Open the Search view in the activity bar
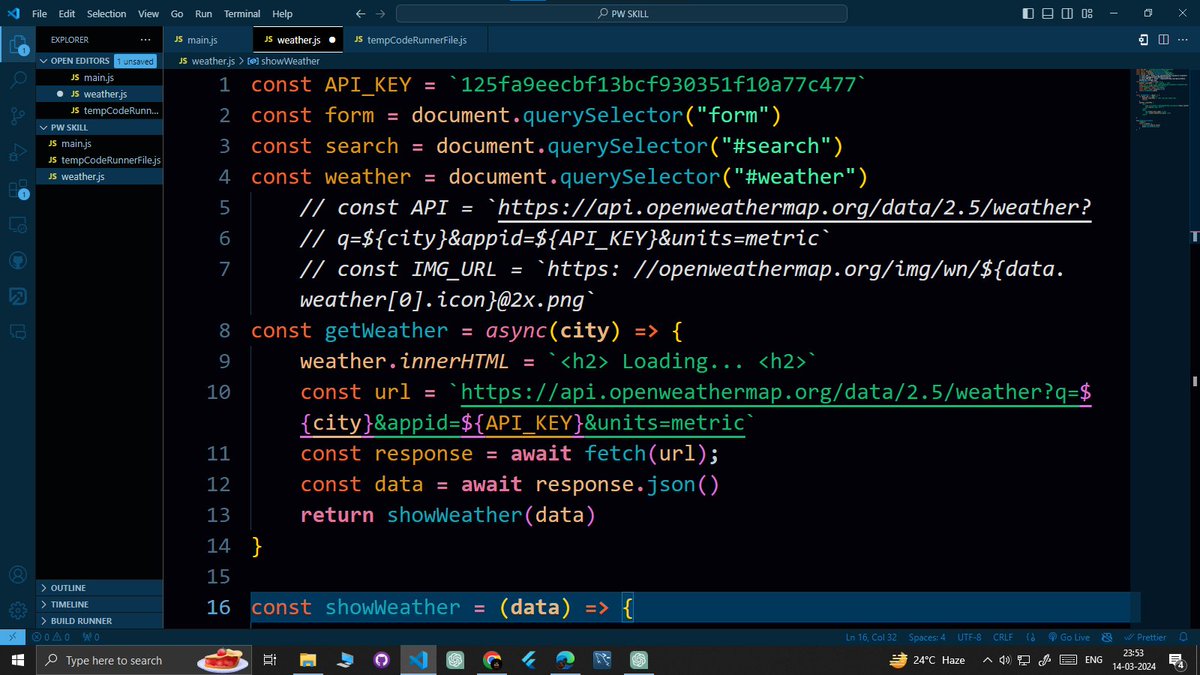 click(18, 80)
